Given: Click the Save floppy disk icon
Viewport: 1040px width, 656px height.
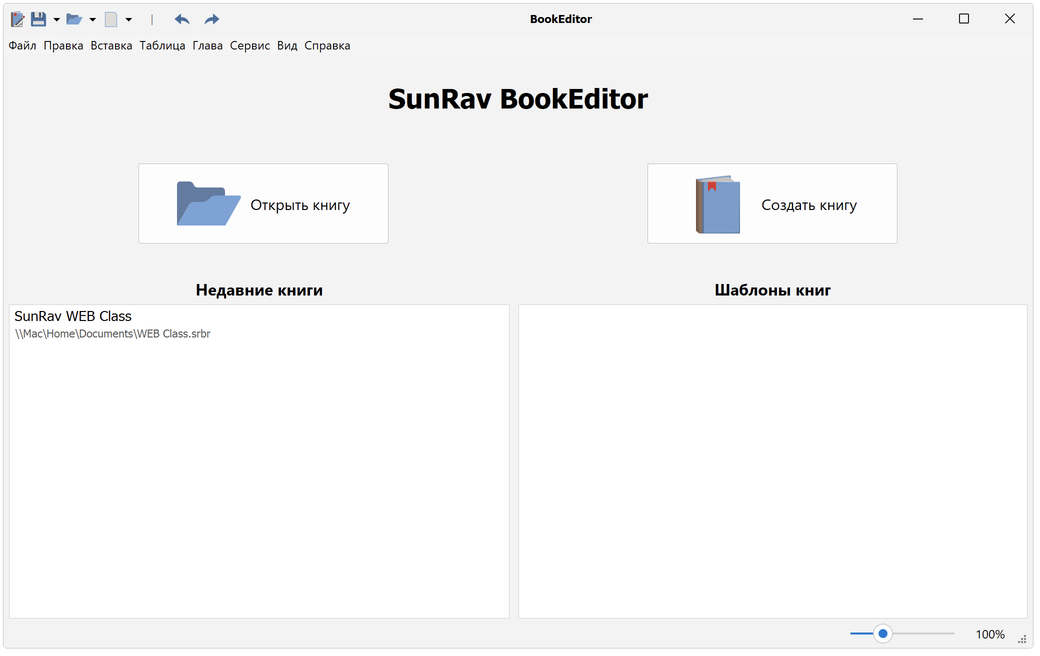Looking at the screenshot, I should pos(38,19).
